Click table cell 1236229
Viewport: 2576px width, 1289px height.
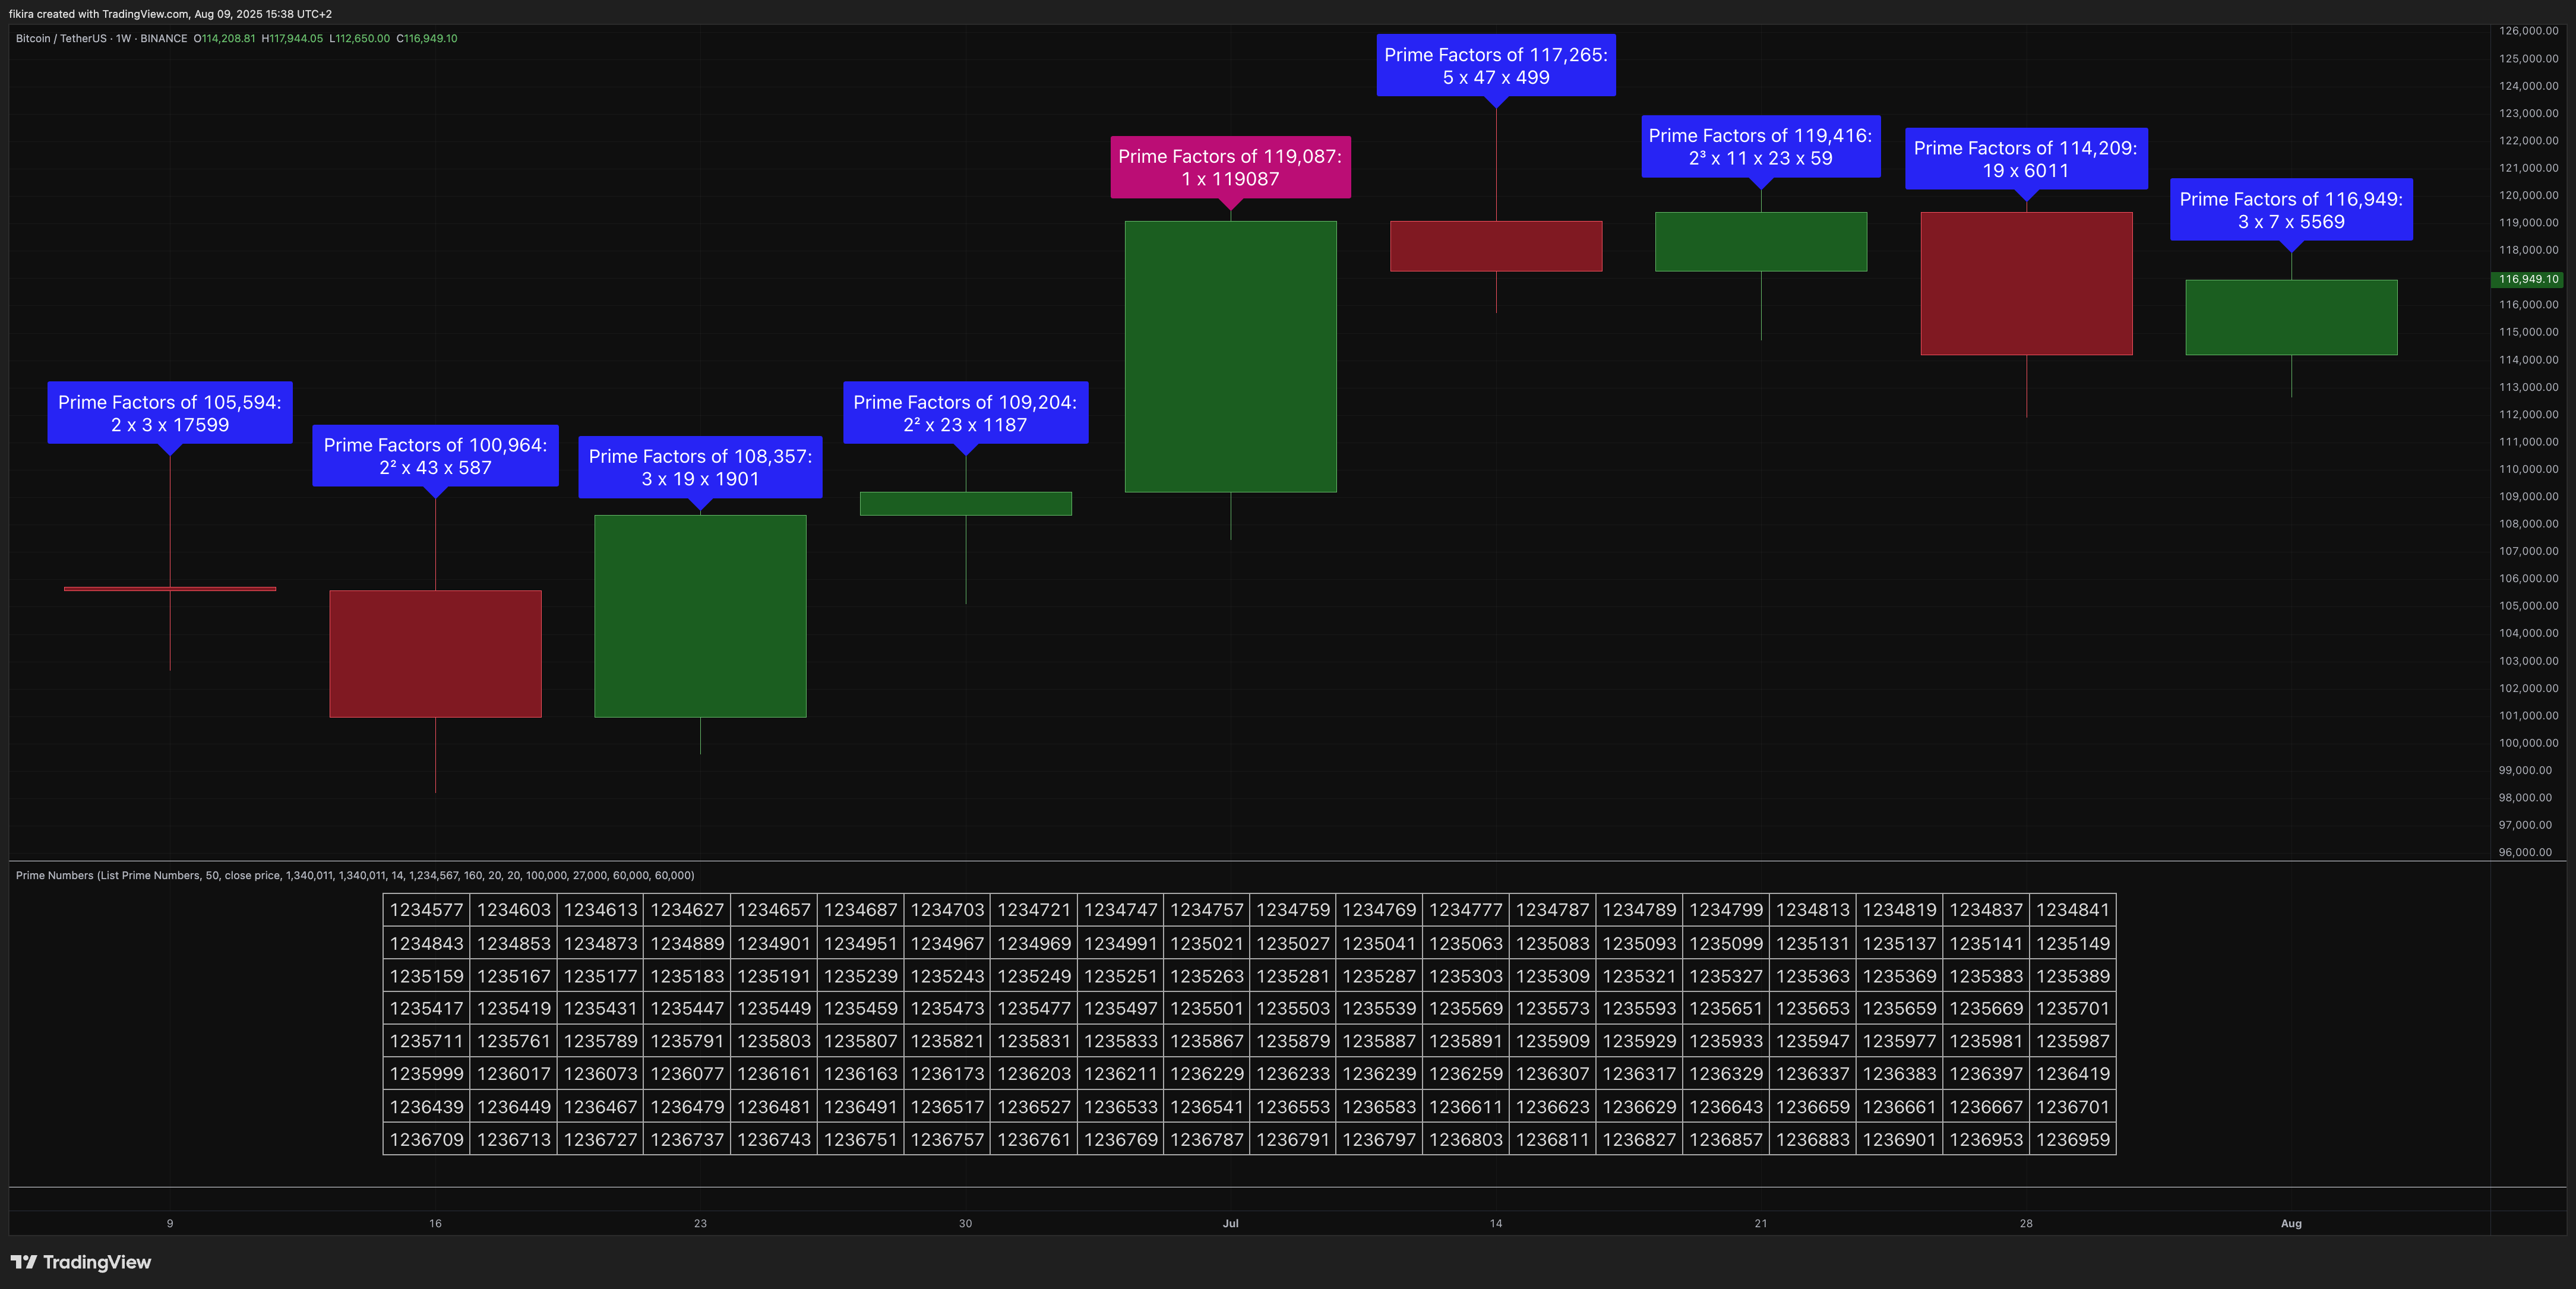click(x=1207, y=1074)
